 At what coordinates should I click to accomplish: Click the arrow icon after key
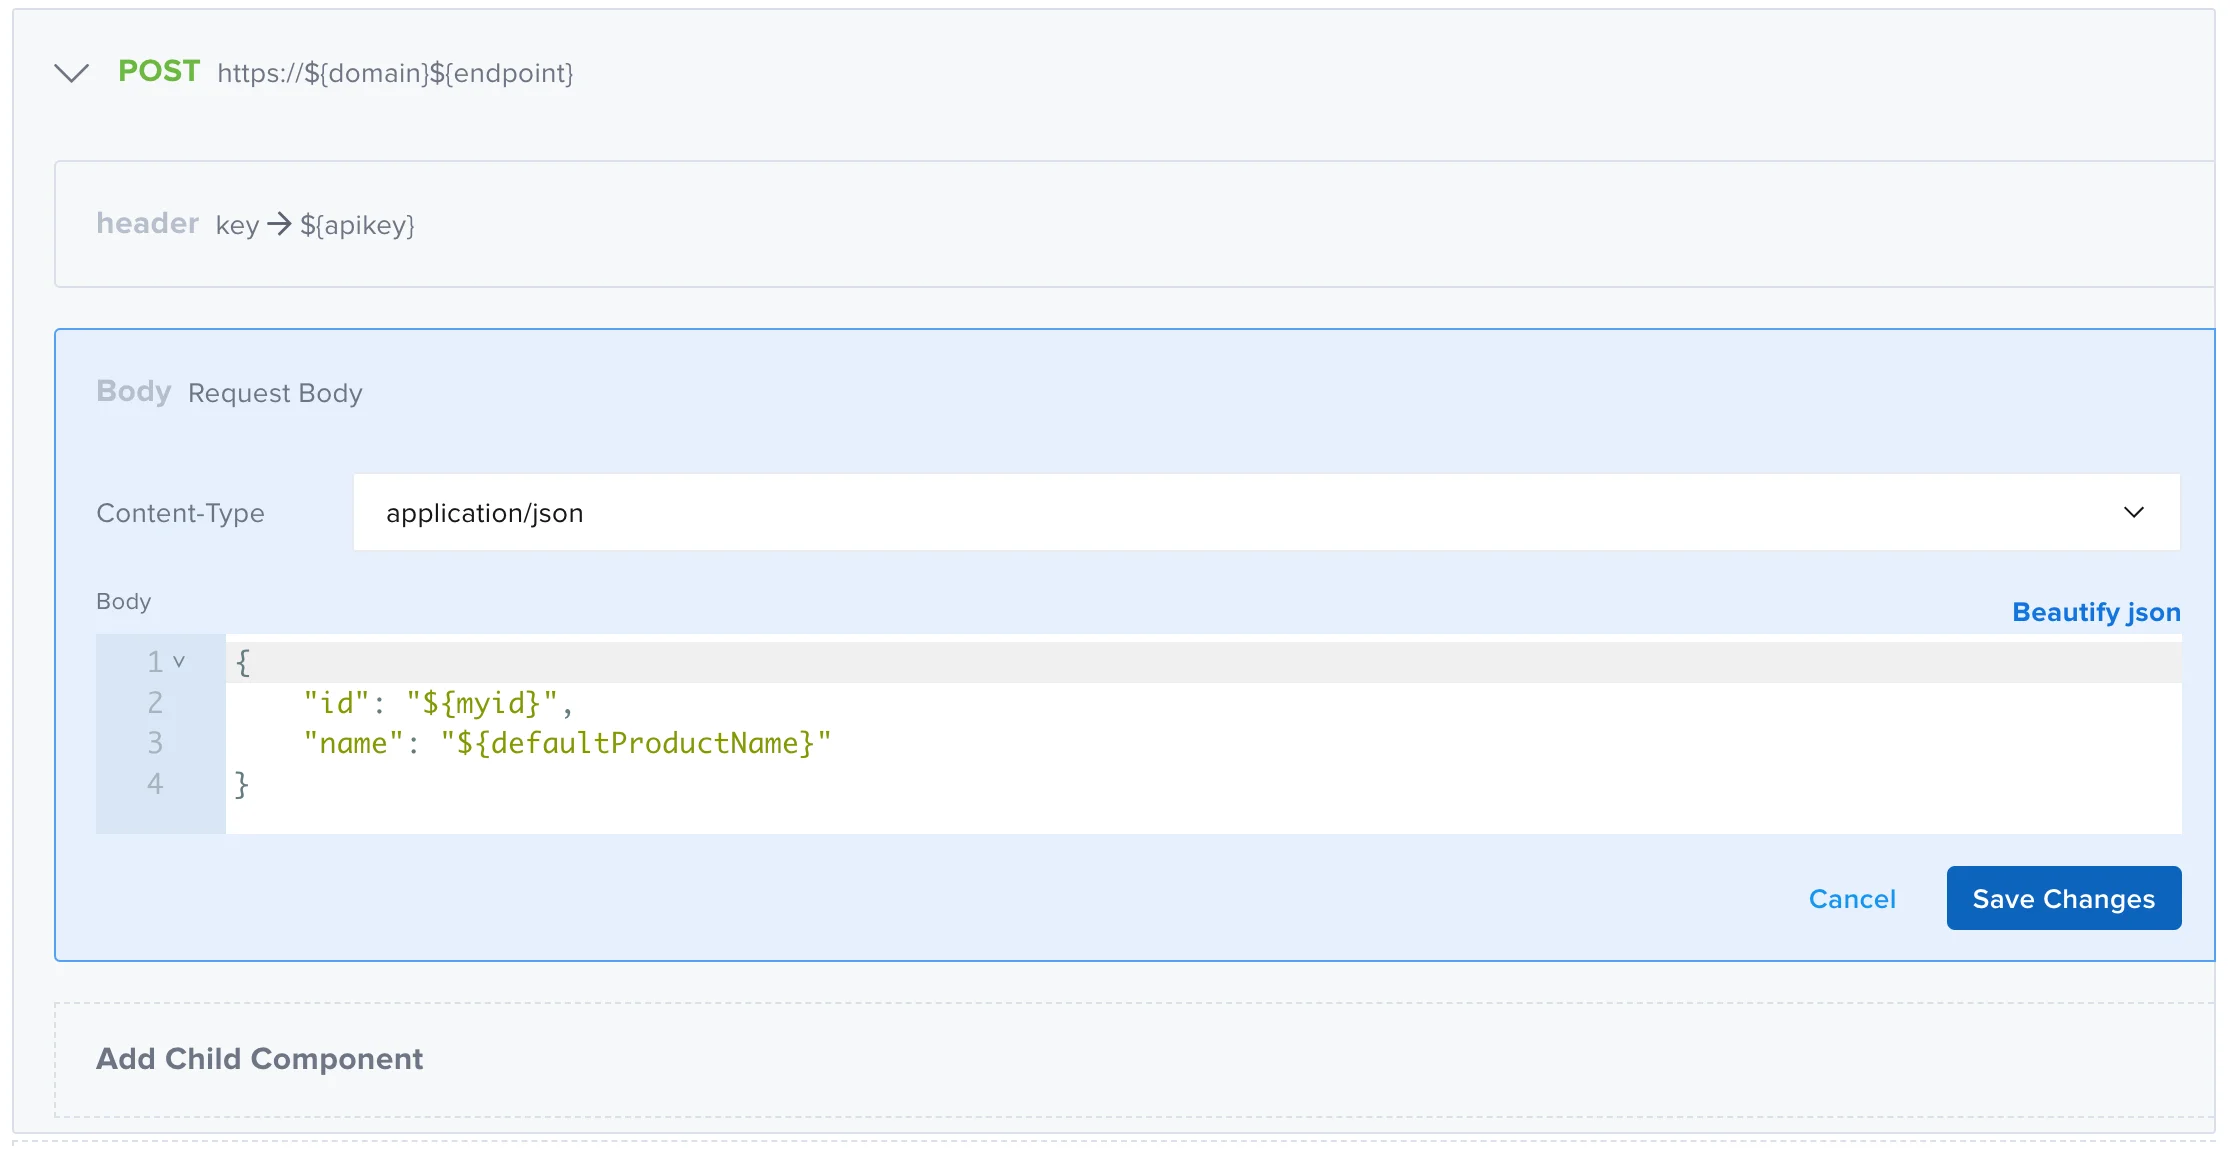pos(279,224)
